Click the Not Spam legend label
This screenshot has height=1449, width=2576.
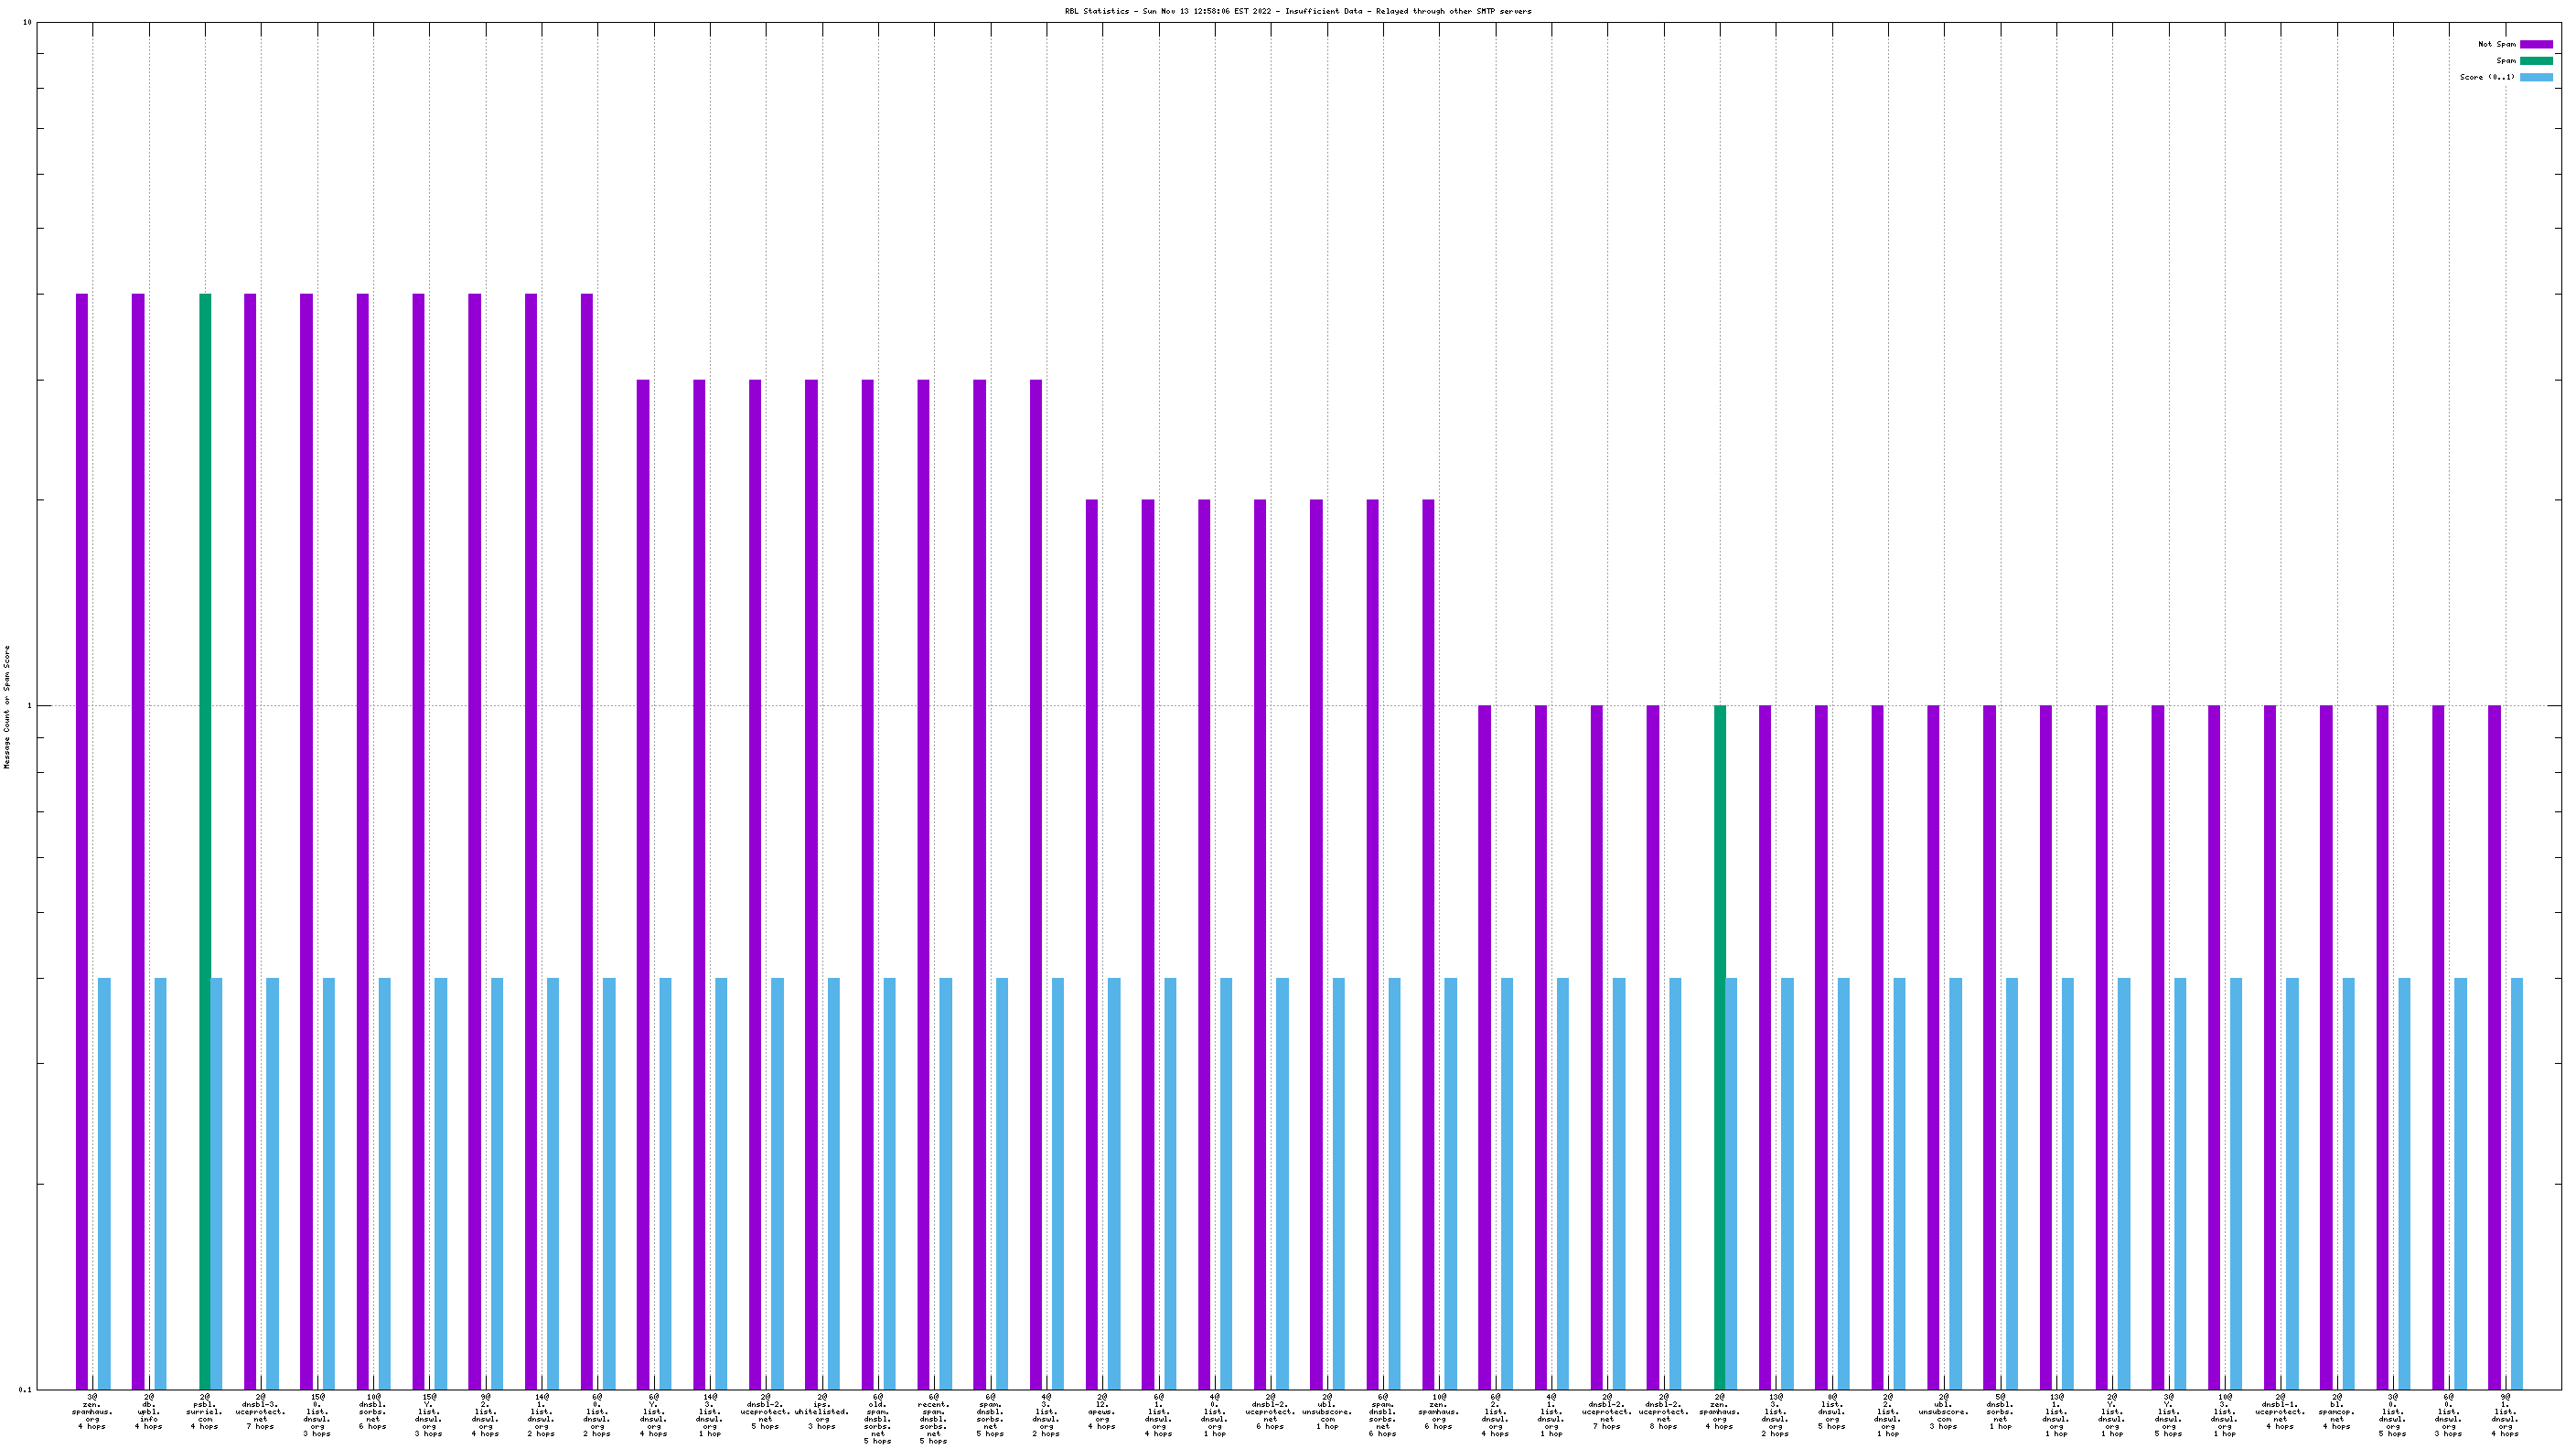[x=2496, y=44]
